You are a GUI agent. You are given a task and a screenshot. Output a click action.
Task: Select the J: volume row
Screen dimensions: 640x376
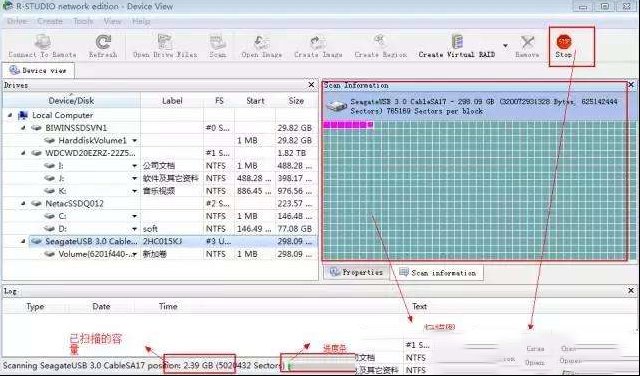(x=159, y=178)
